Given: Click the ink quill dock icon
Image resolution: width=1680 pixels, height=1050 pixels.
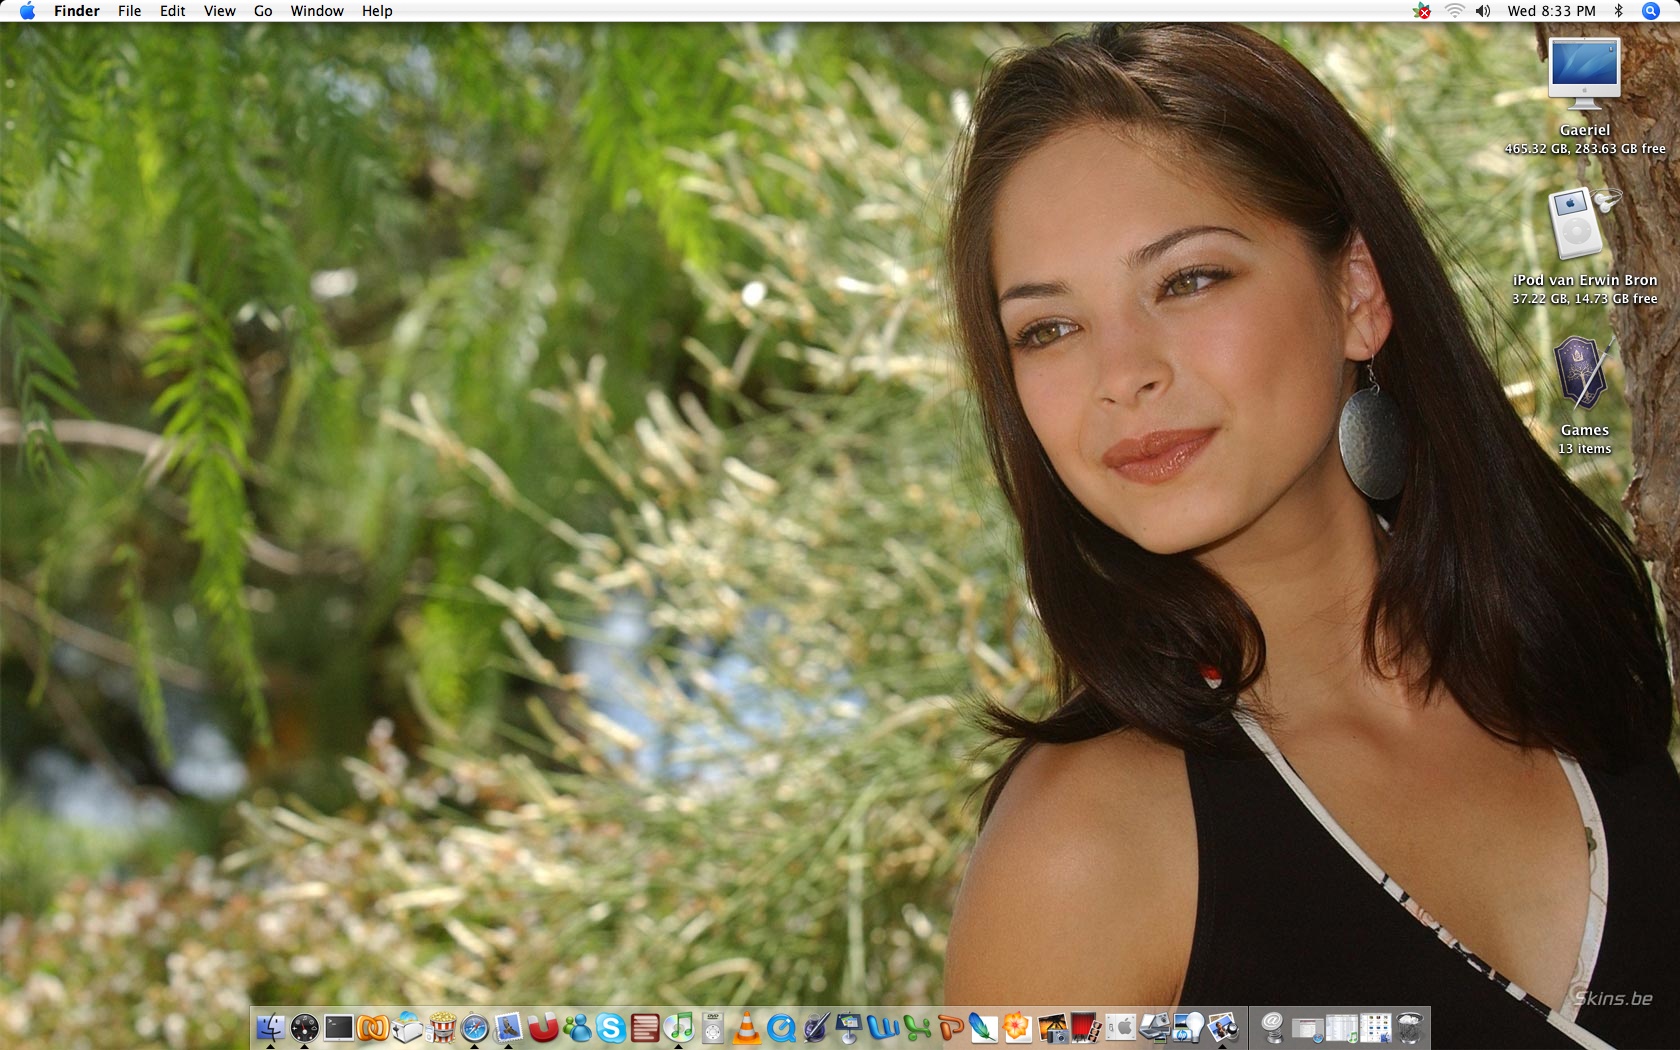Looking at the screenshot, I should click(x=815, y=1027).
